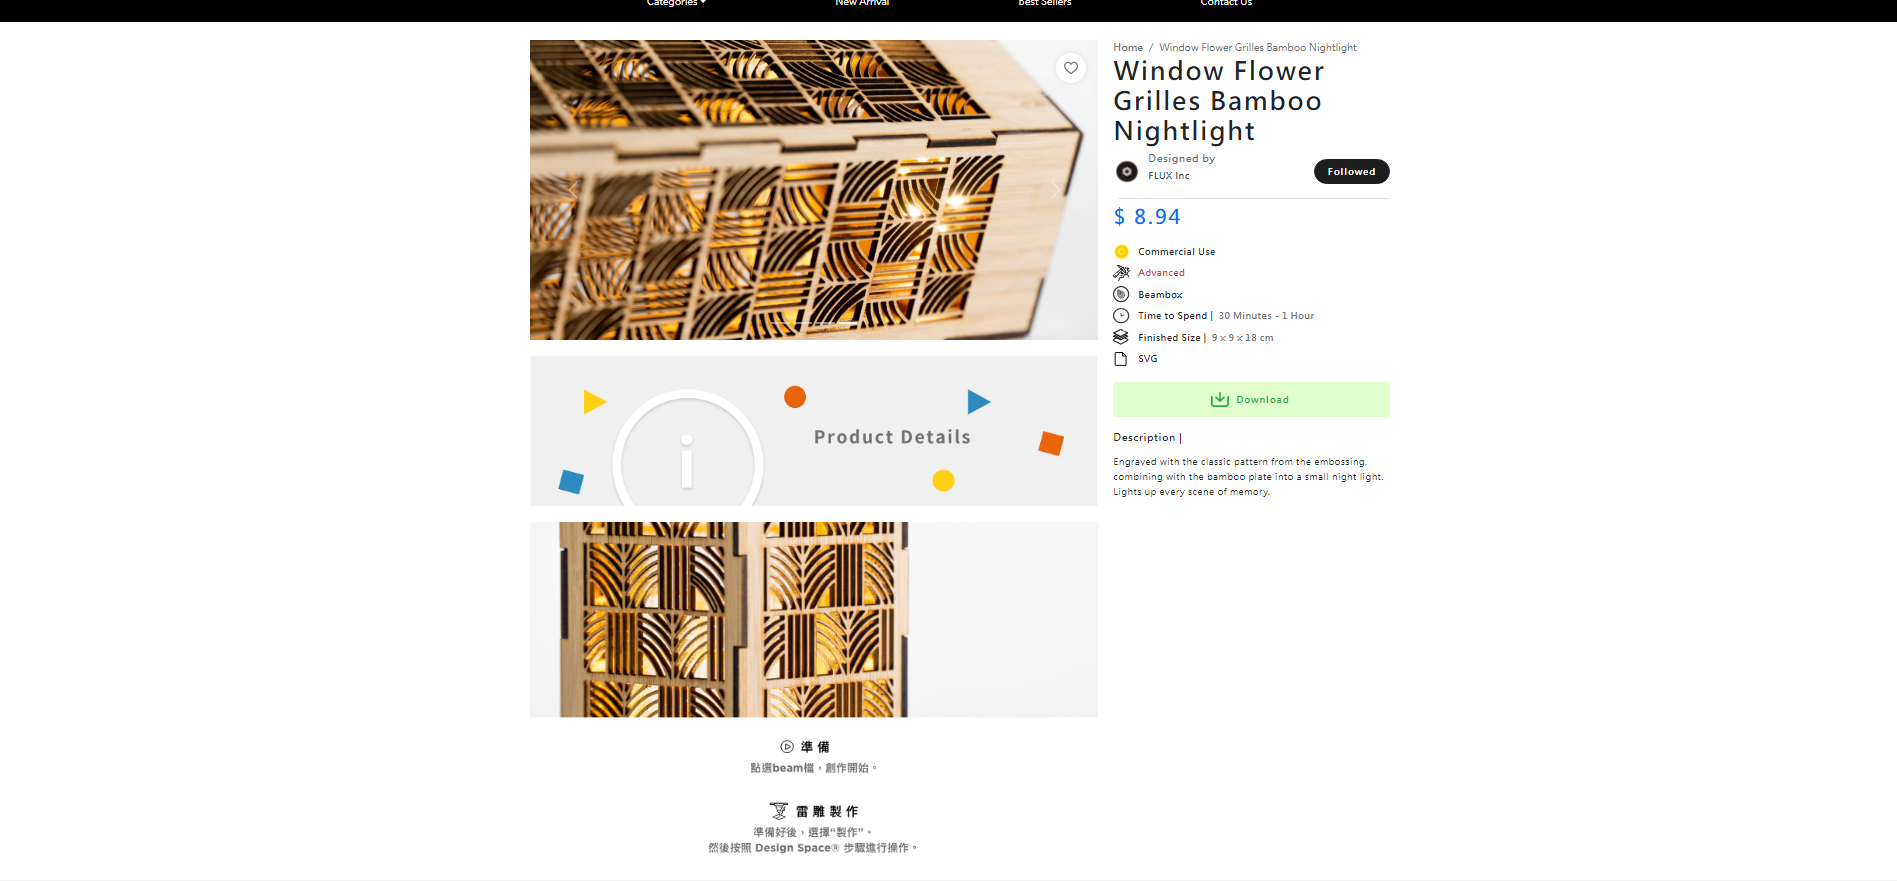Show the next product image with right arrow
1897x881 pixels.
pos(1055,190)
